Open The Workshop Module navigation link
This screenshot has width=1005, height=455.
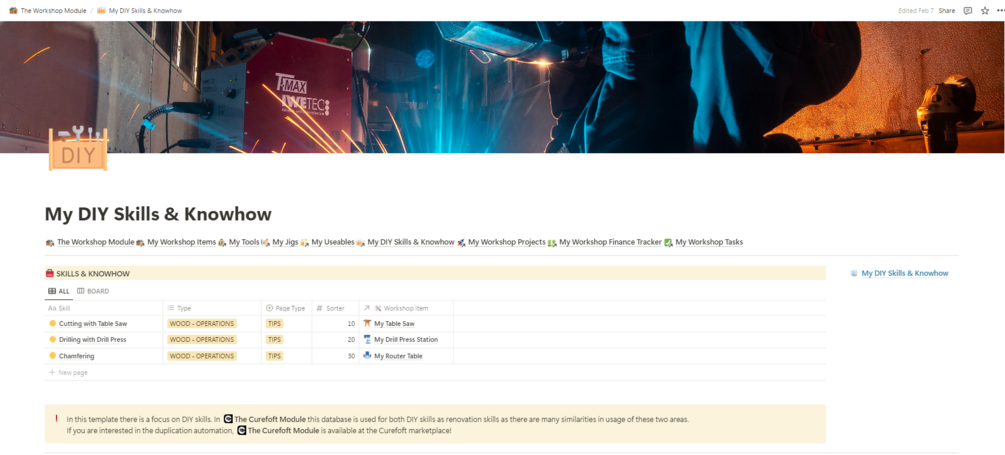(x=89, y=242)
